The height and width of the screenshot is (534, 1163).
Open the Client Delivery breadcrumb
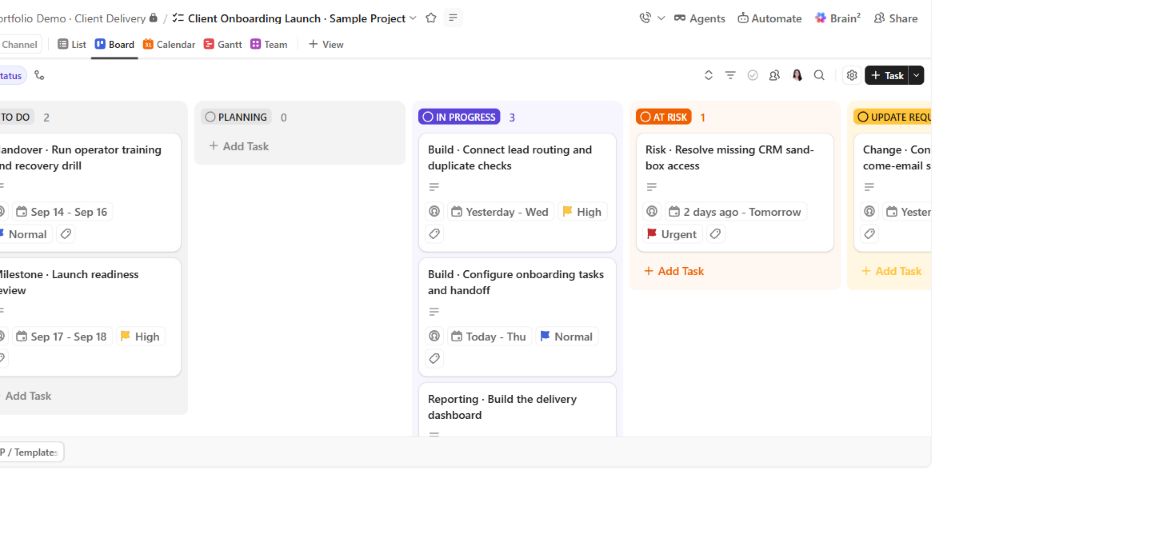pos(110,19)
